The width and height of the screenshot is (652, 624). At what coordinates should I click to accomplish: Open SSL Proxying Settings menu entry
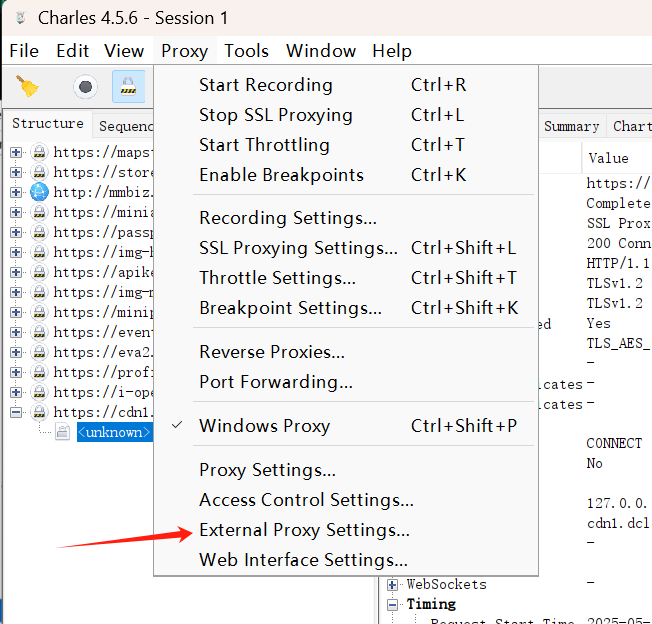298,248
